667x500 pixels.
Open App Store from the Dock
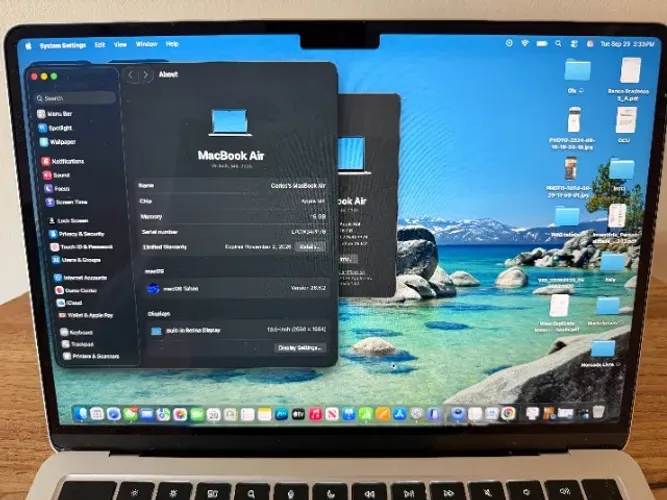[399, 414]
